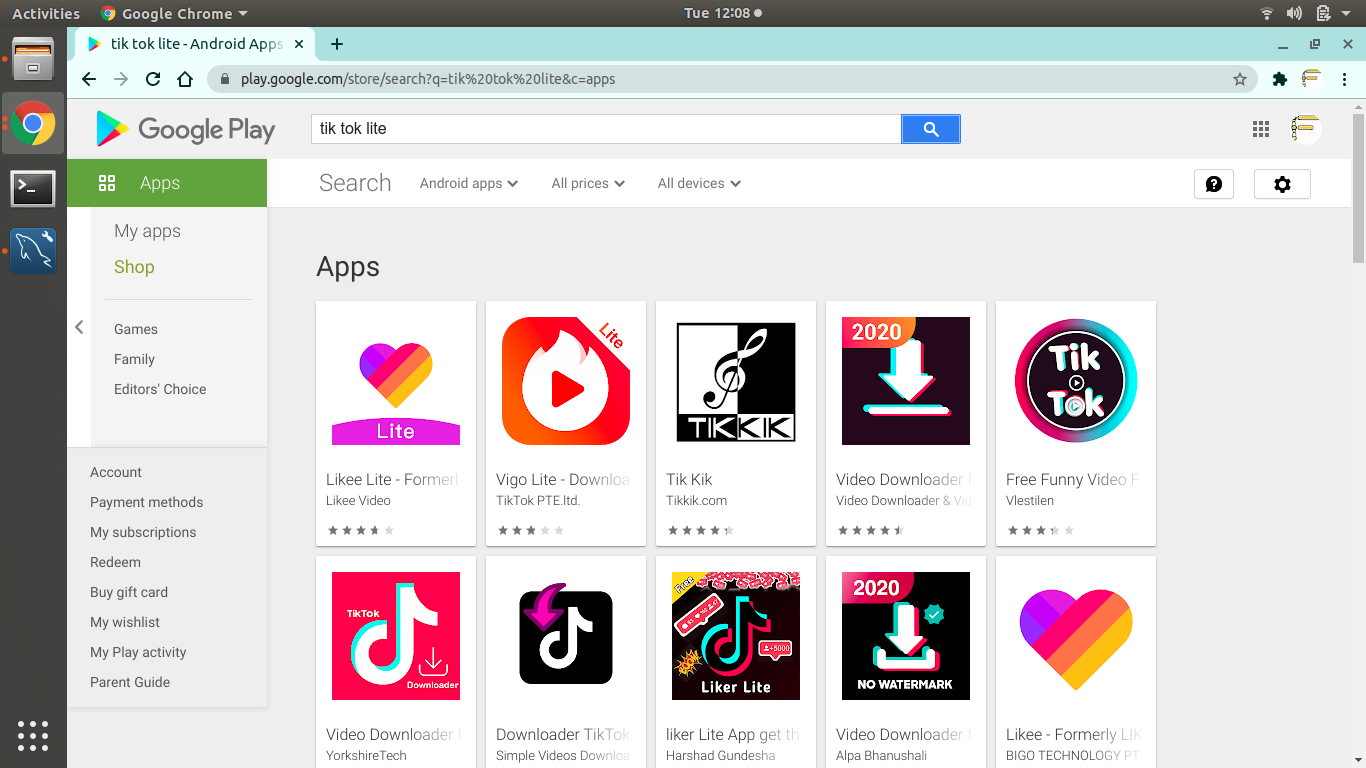The height and width of the screenshot is (768, 1366).
Task: Open My subscriptions
Action: tap(143, 532)
